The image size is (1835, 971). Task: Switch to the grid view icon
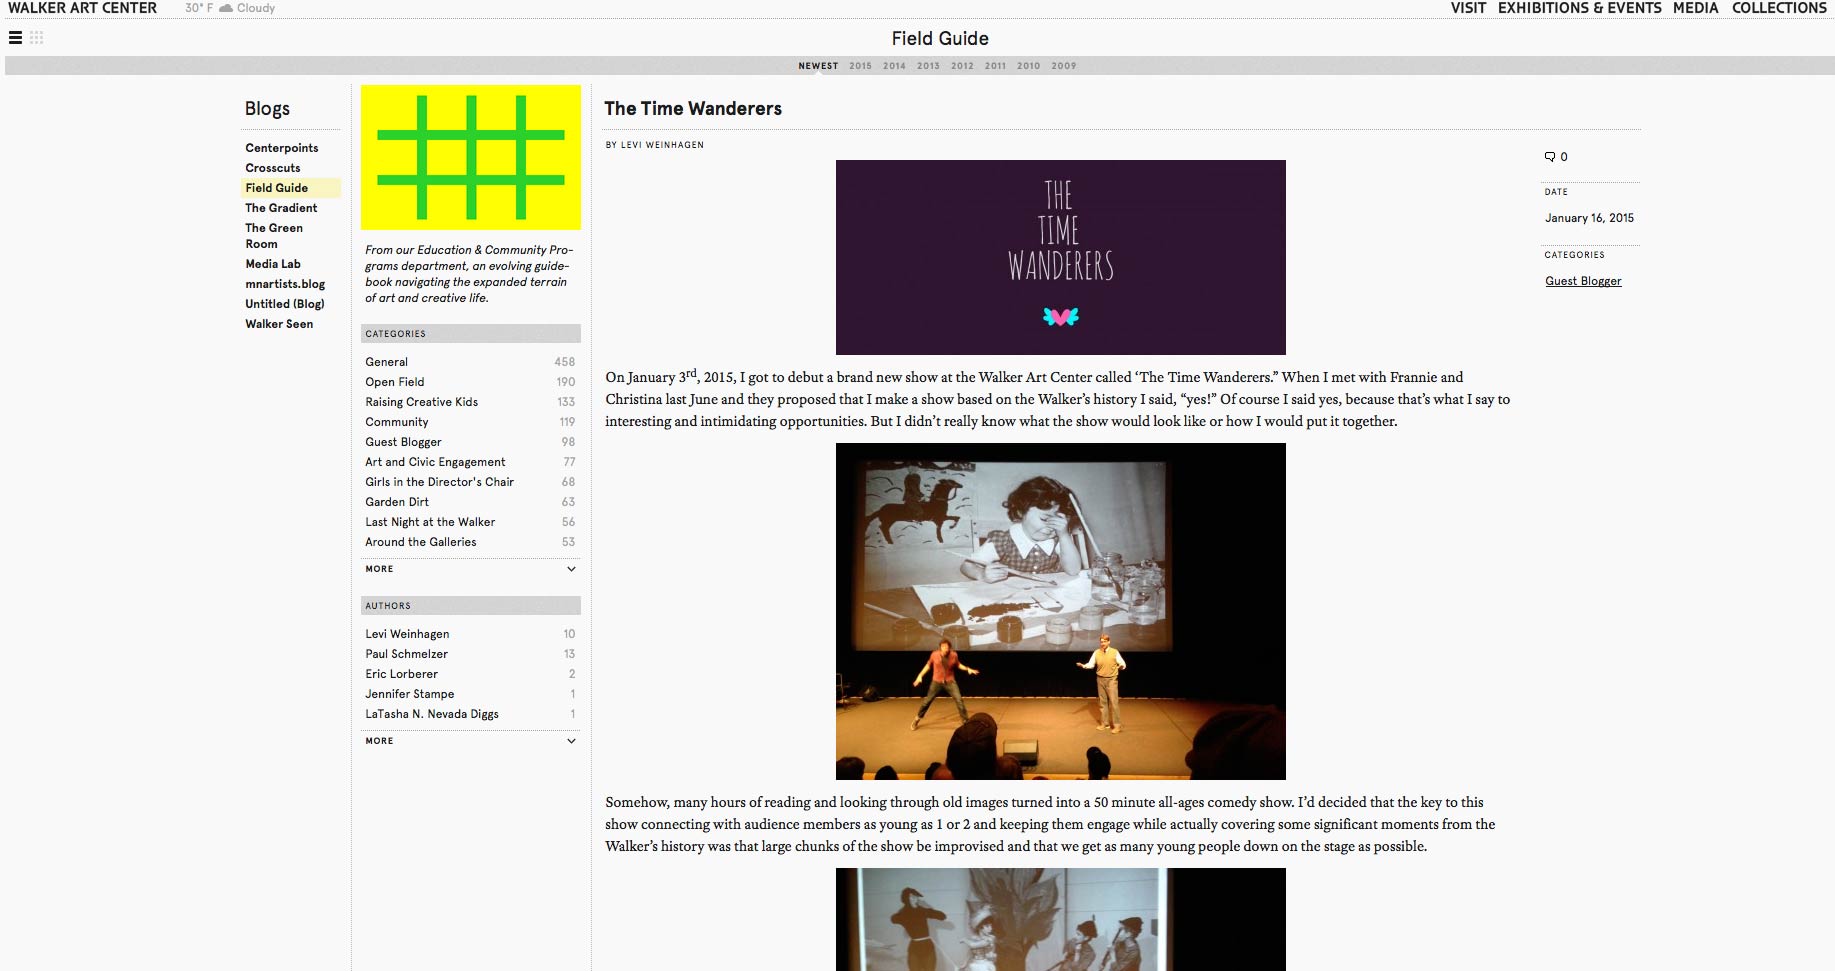tap(37, 38)
